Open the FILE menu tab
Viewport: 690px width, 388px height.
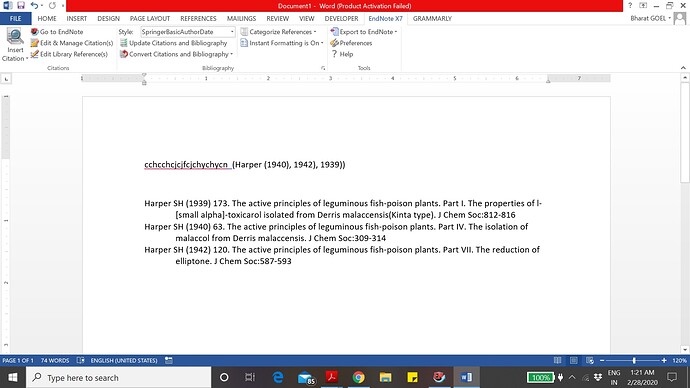pyautogui.click(x=15, y=18)
